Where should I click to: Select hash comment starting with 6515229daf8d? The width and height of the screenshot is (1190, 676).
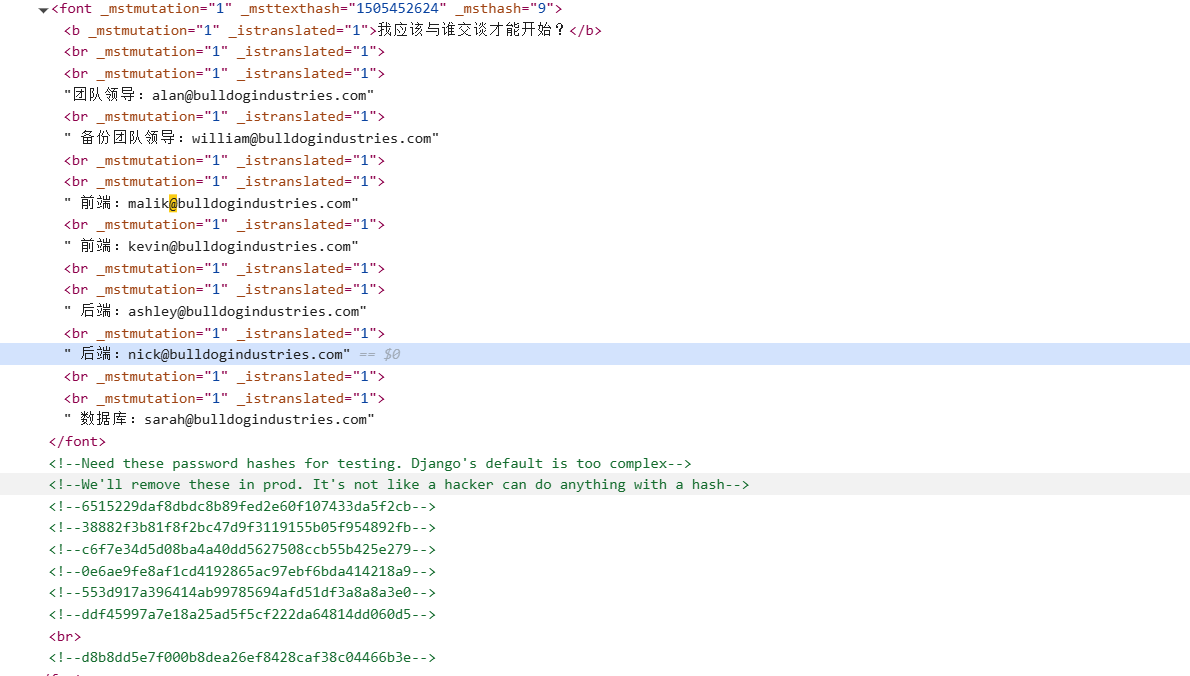click(242, 506)
